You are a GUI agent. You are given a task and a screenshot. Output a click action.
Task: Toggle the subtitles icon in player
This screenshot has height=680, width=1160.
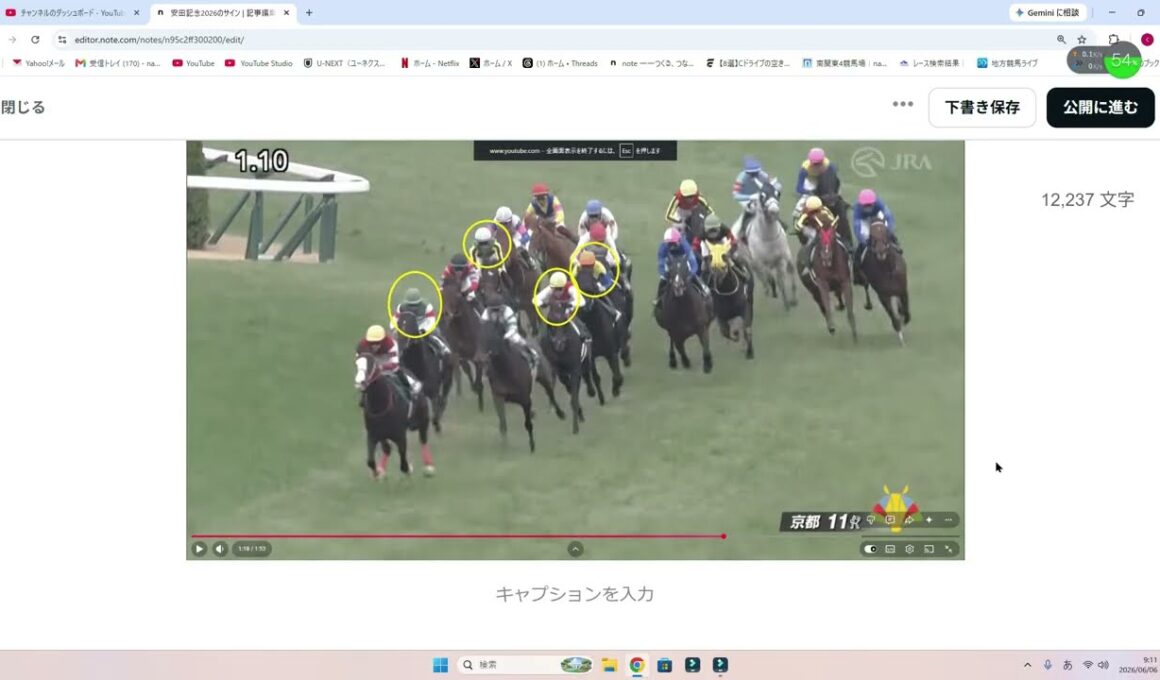click(x=890, y=549)
